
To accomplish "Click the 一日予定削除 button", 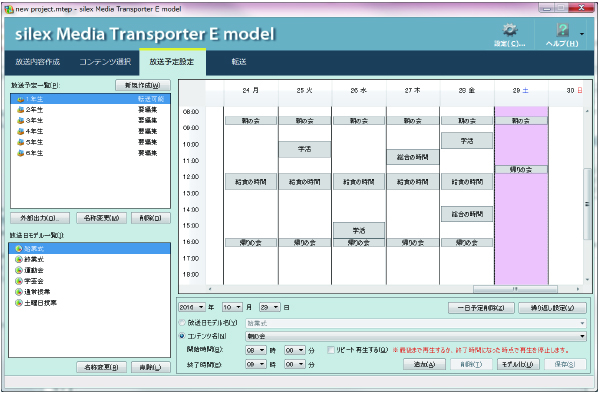I will click(x=481, y=308).
